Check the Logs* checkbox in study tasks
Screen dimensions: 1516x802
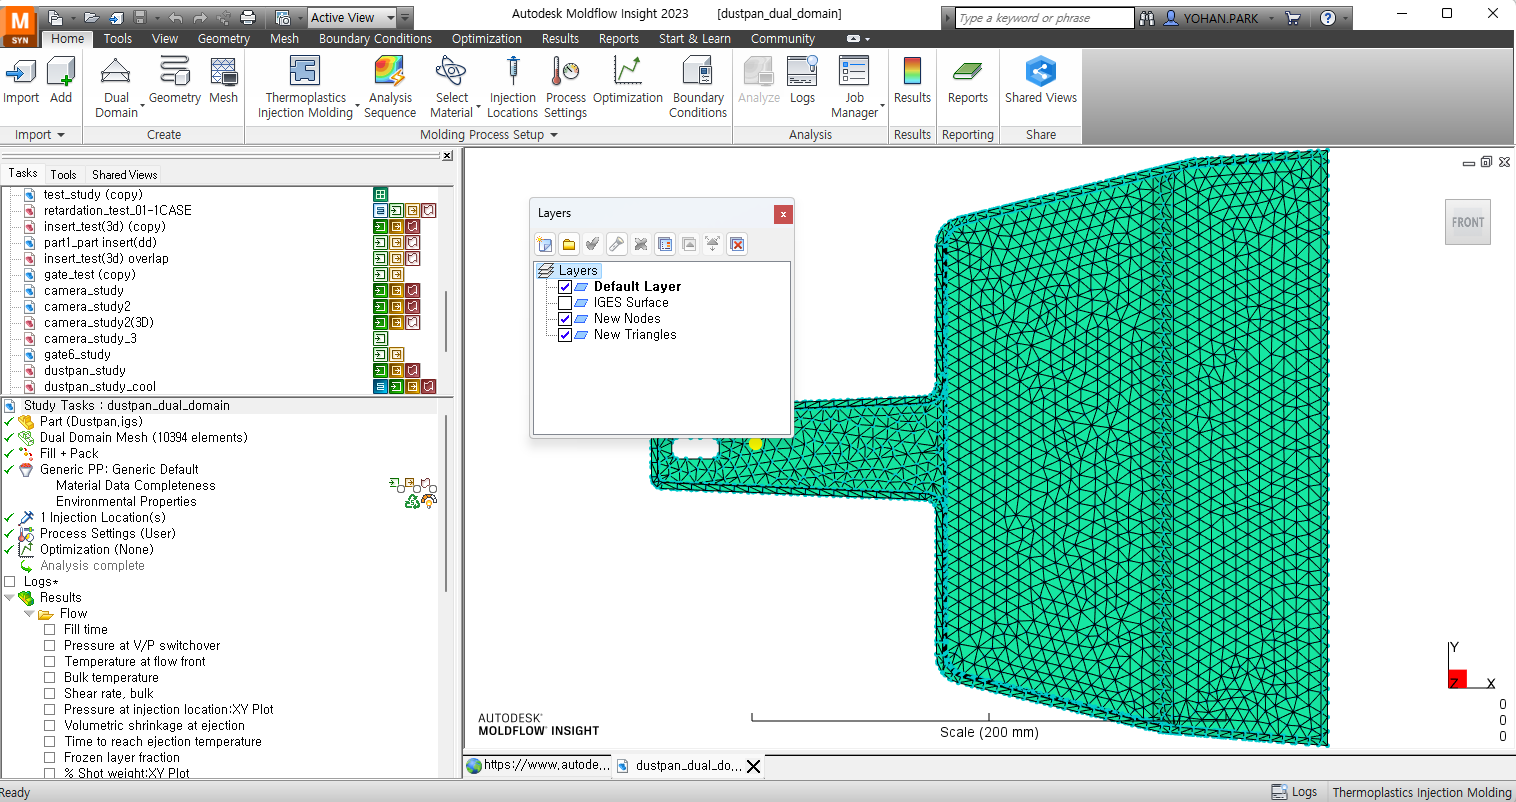(10, 582)
